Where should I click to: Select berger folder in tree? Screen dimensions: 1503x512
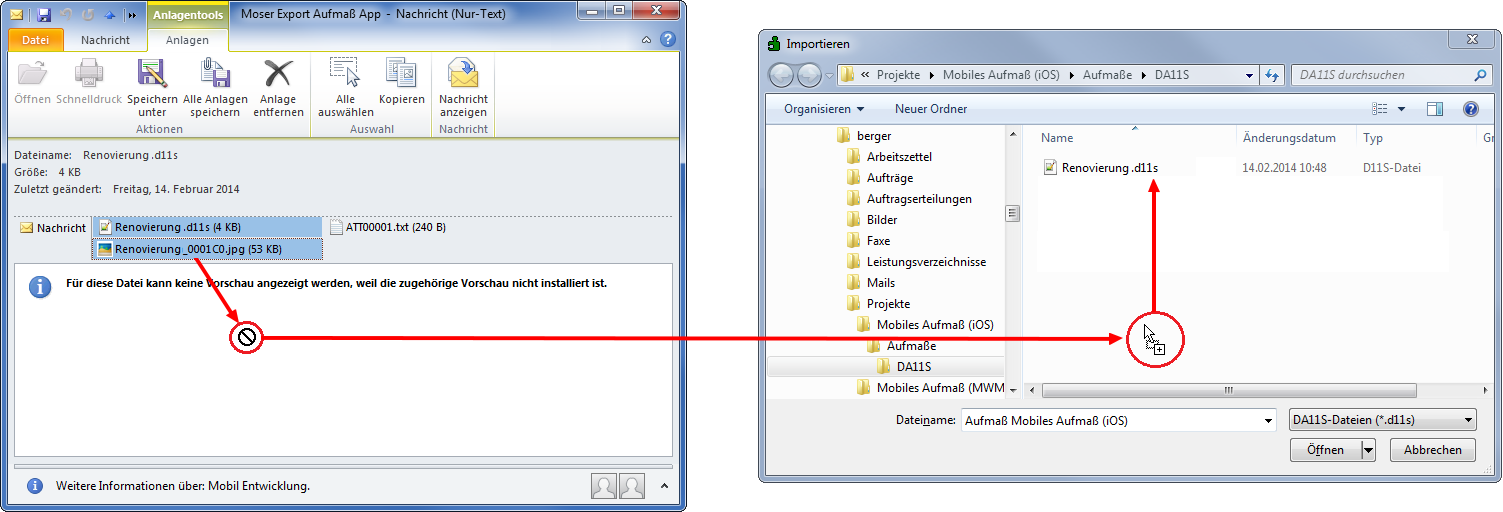(865, 136)
